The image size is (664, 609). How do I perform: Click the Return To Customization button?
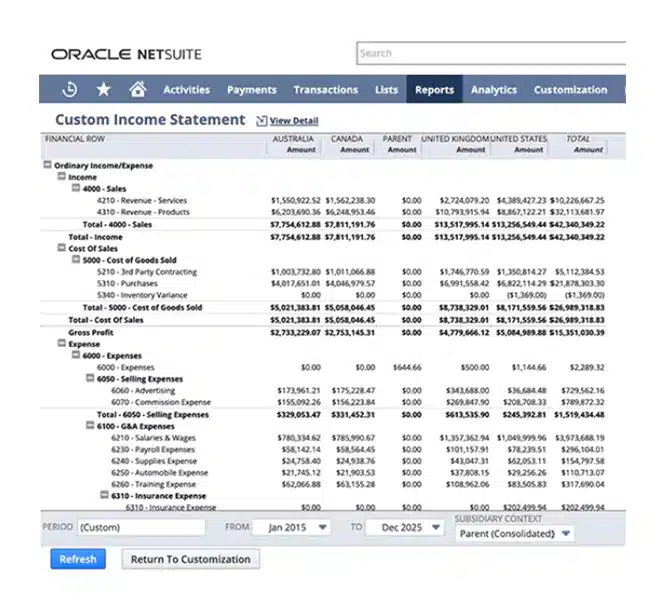190,559
